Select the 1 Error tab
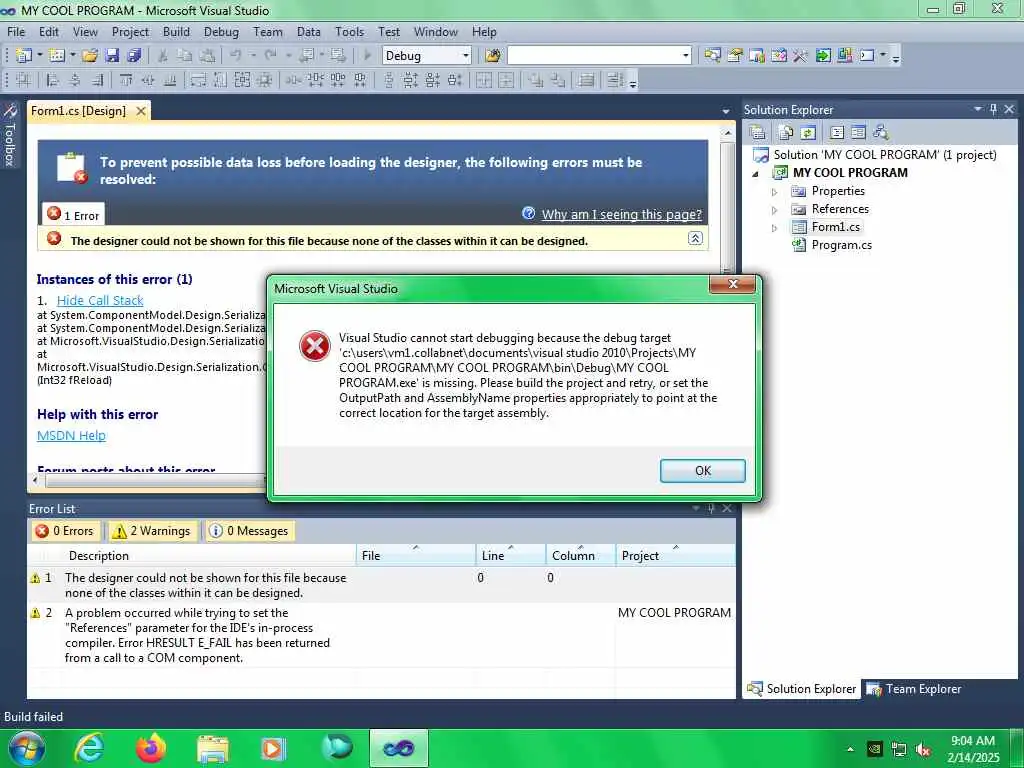This screenshot has width=1024, height=768. click(x=73, y=215)
